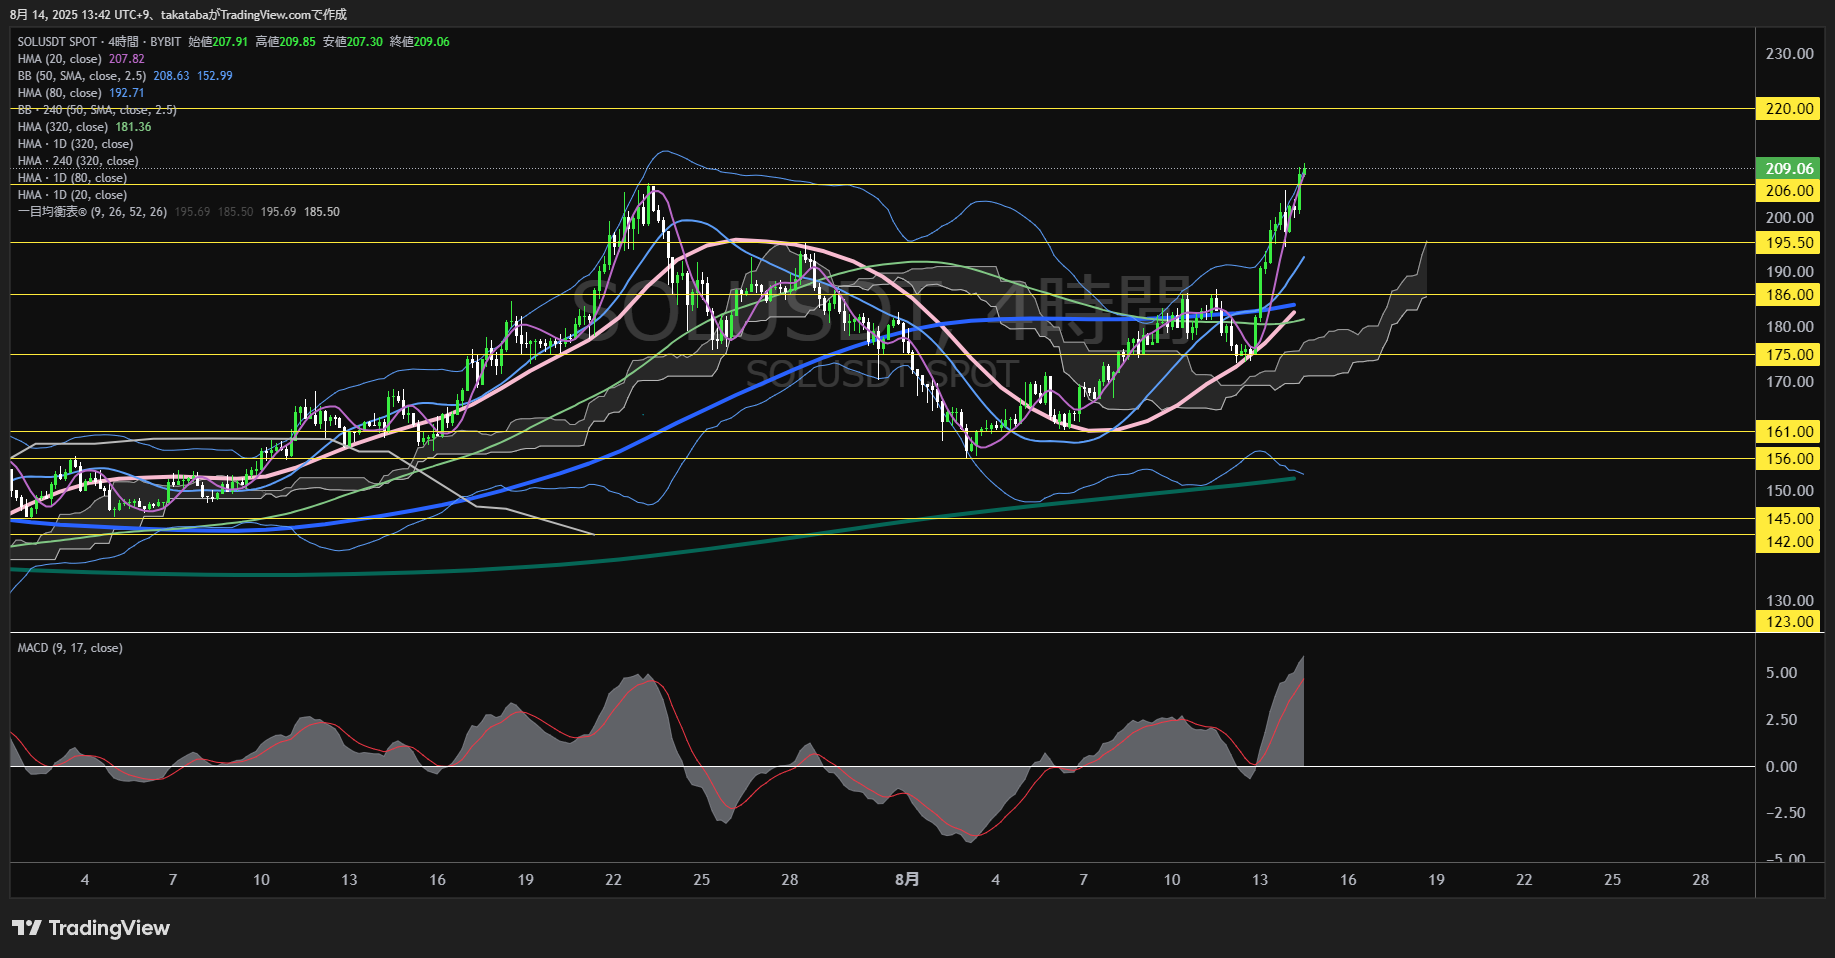The height and width of the screenshot is (958, 1835).
Task: Click the 5.00 tick on MACD scale
Action: coord(1781,672)
